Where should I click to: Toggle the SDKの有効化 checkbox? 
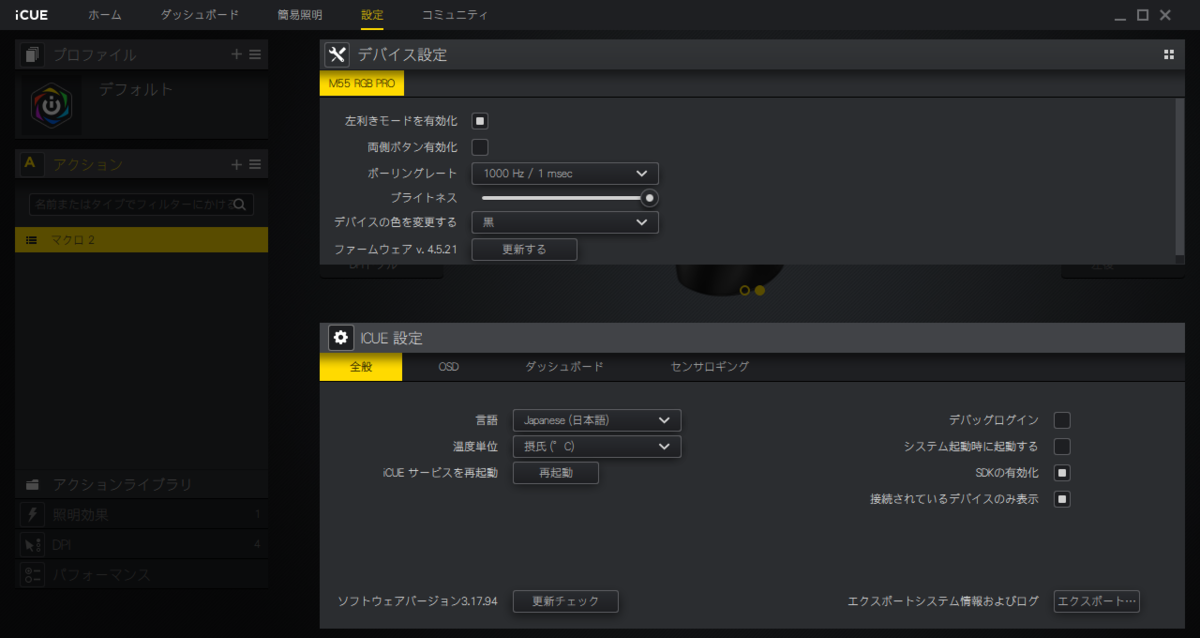[x=1062, y=472]
